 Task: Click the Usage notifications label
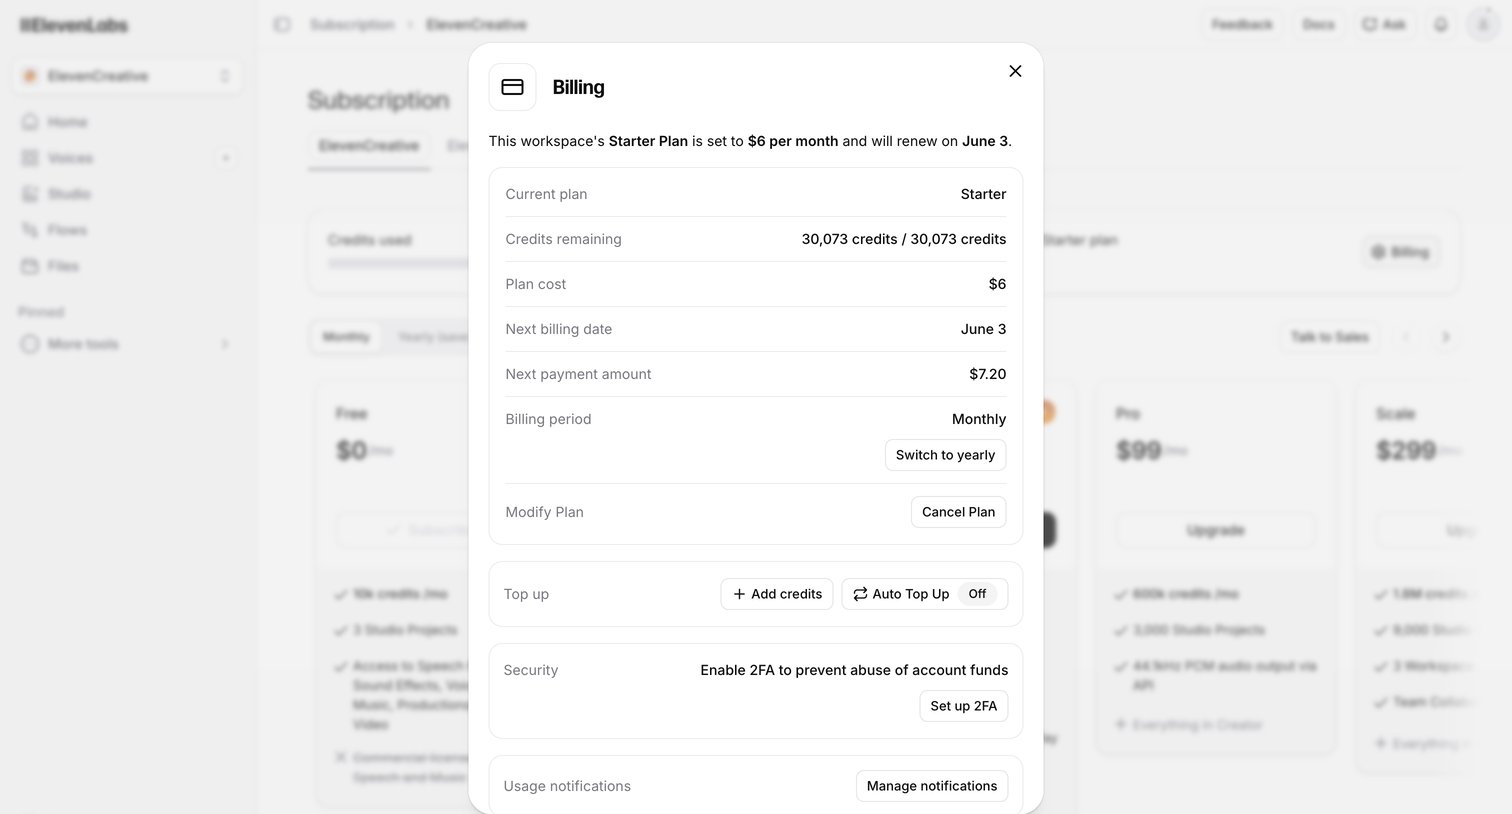click(x=567, y=786)
